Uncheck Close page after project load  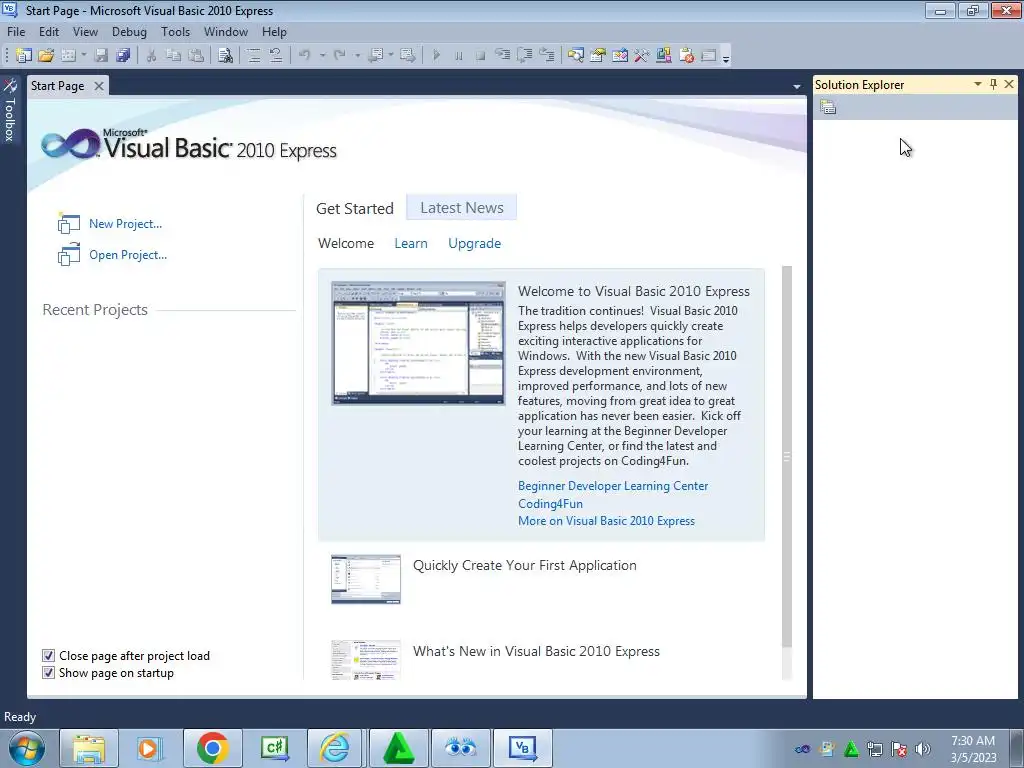(x=48, y=656)
